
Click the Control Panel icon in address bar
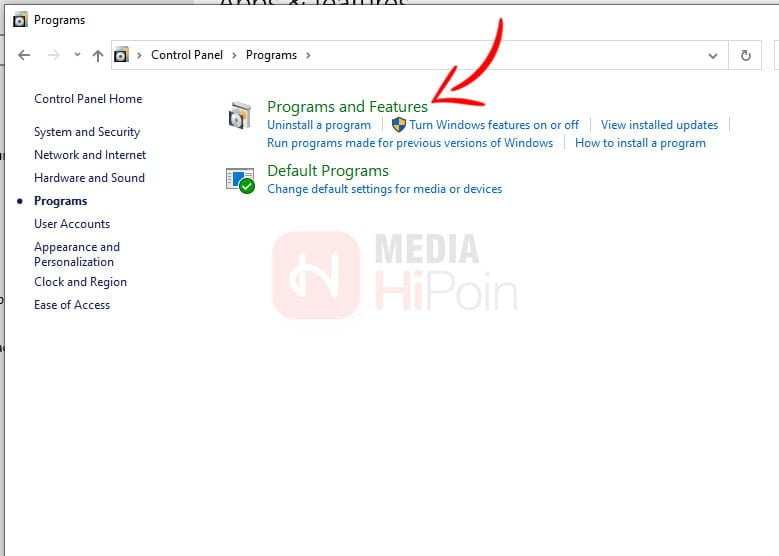click(121, 55)
